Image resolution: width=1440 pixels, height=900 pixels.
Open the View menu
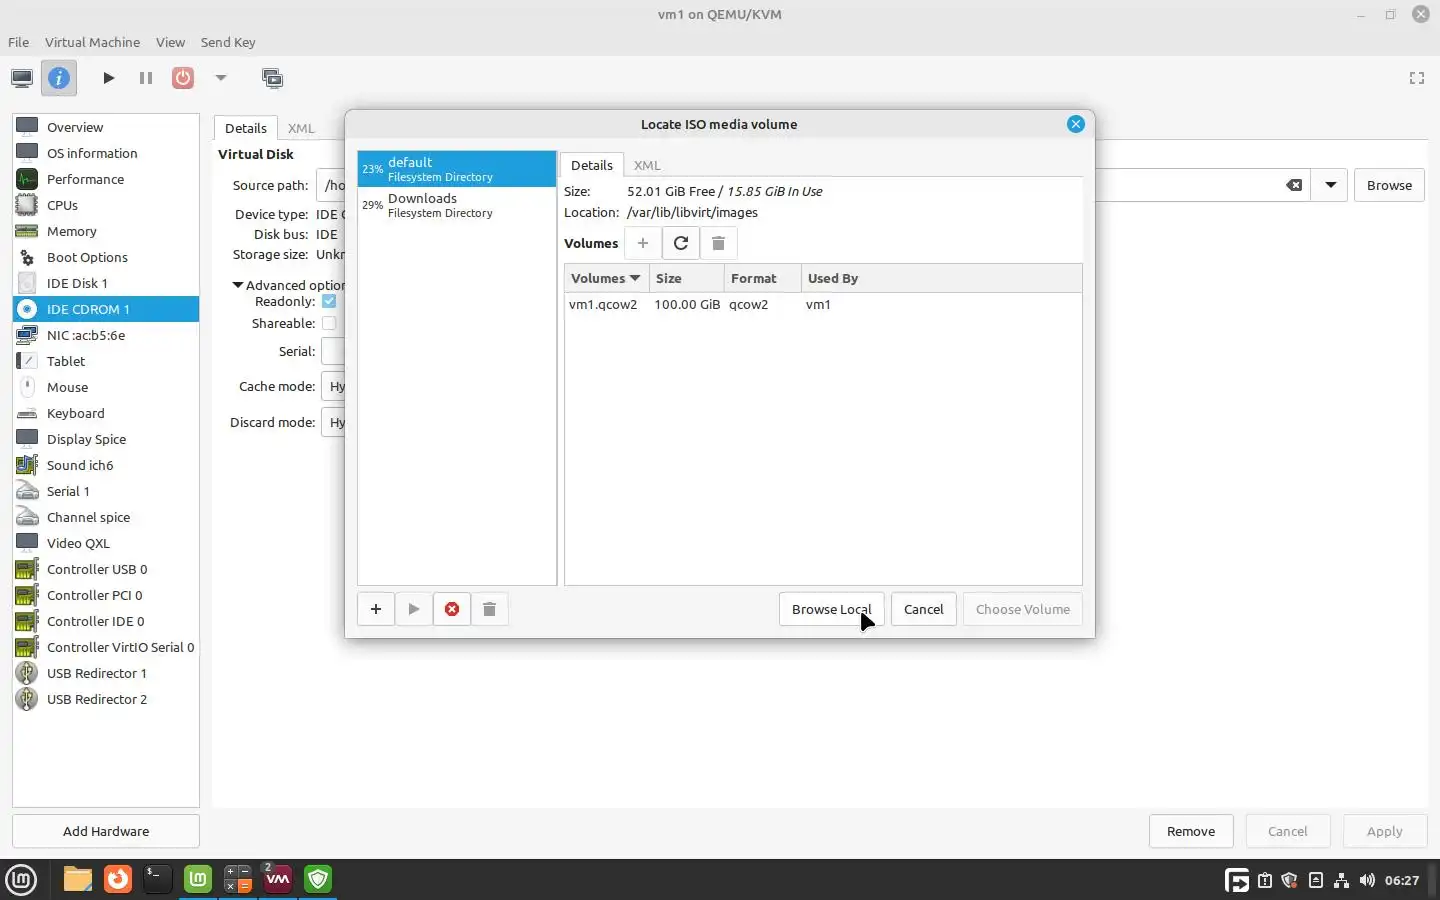coord(170,42)
